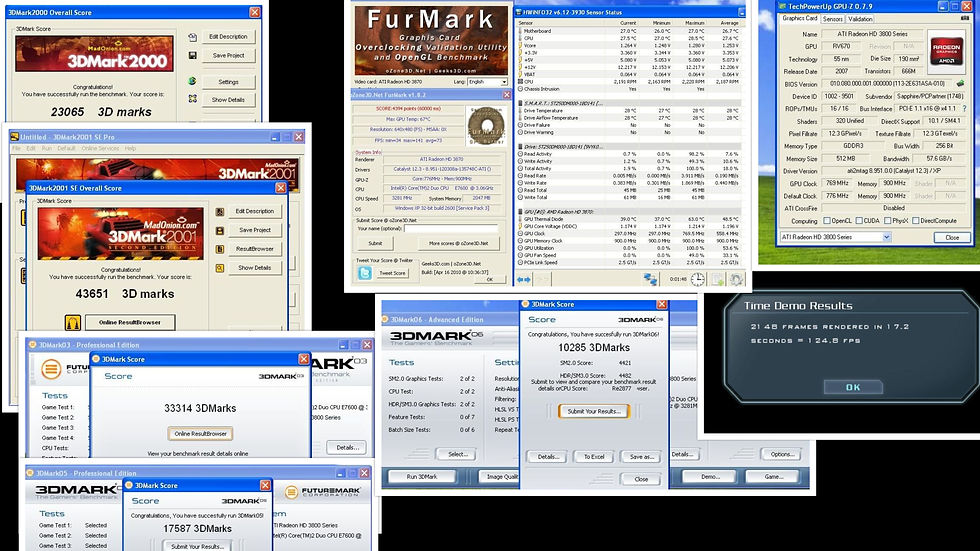
Task: Click Submit Your Results in 3DMark06 Score
Action: coord(594,411)
